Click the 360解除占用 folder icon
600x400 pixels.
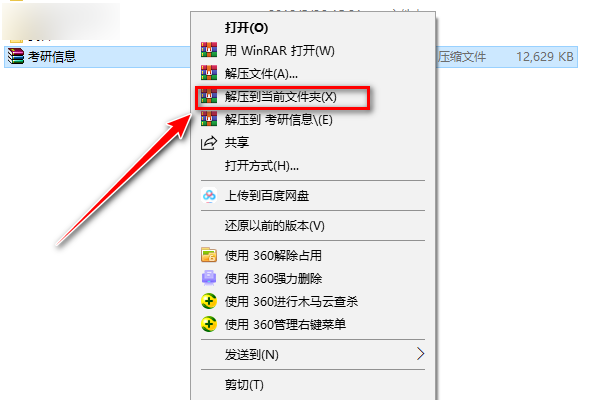(209, 255)
